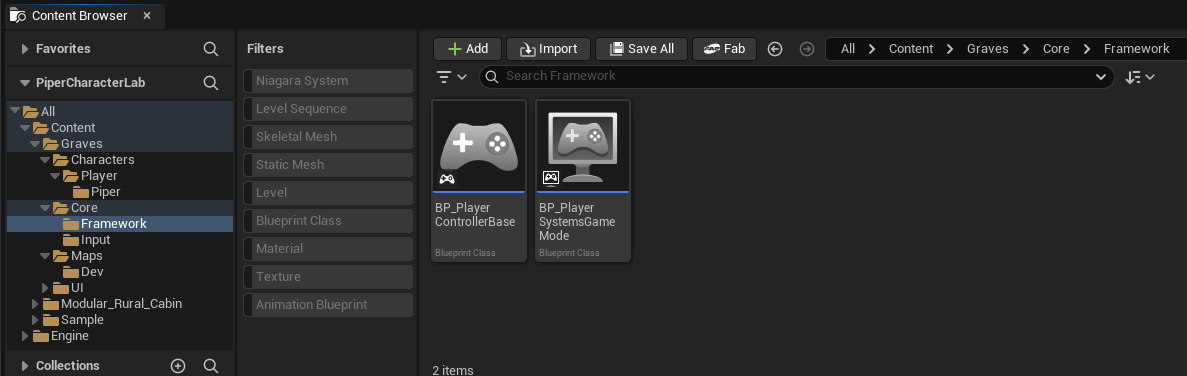Toggle the Material filter
The height and width of the screenshot is (376, 1187).
coord(329,249)
